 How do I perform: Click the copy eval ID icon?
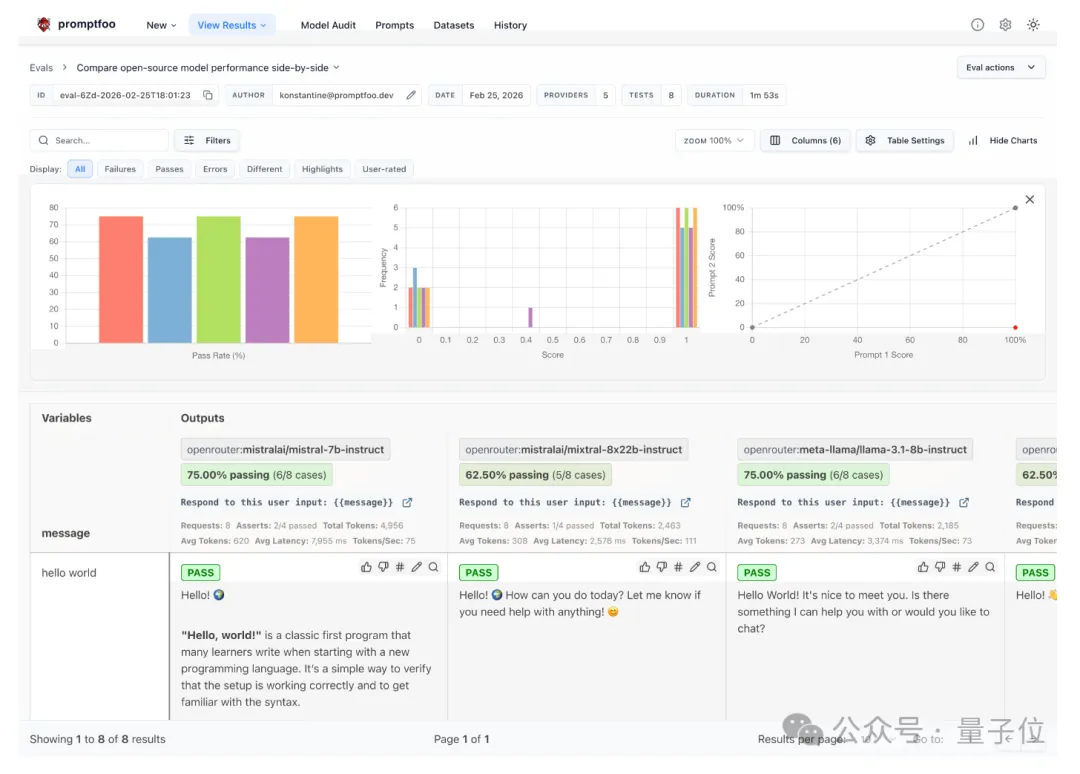[208, 95]
